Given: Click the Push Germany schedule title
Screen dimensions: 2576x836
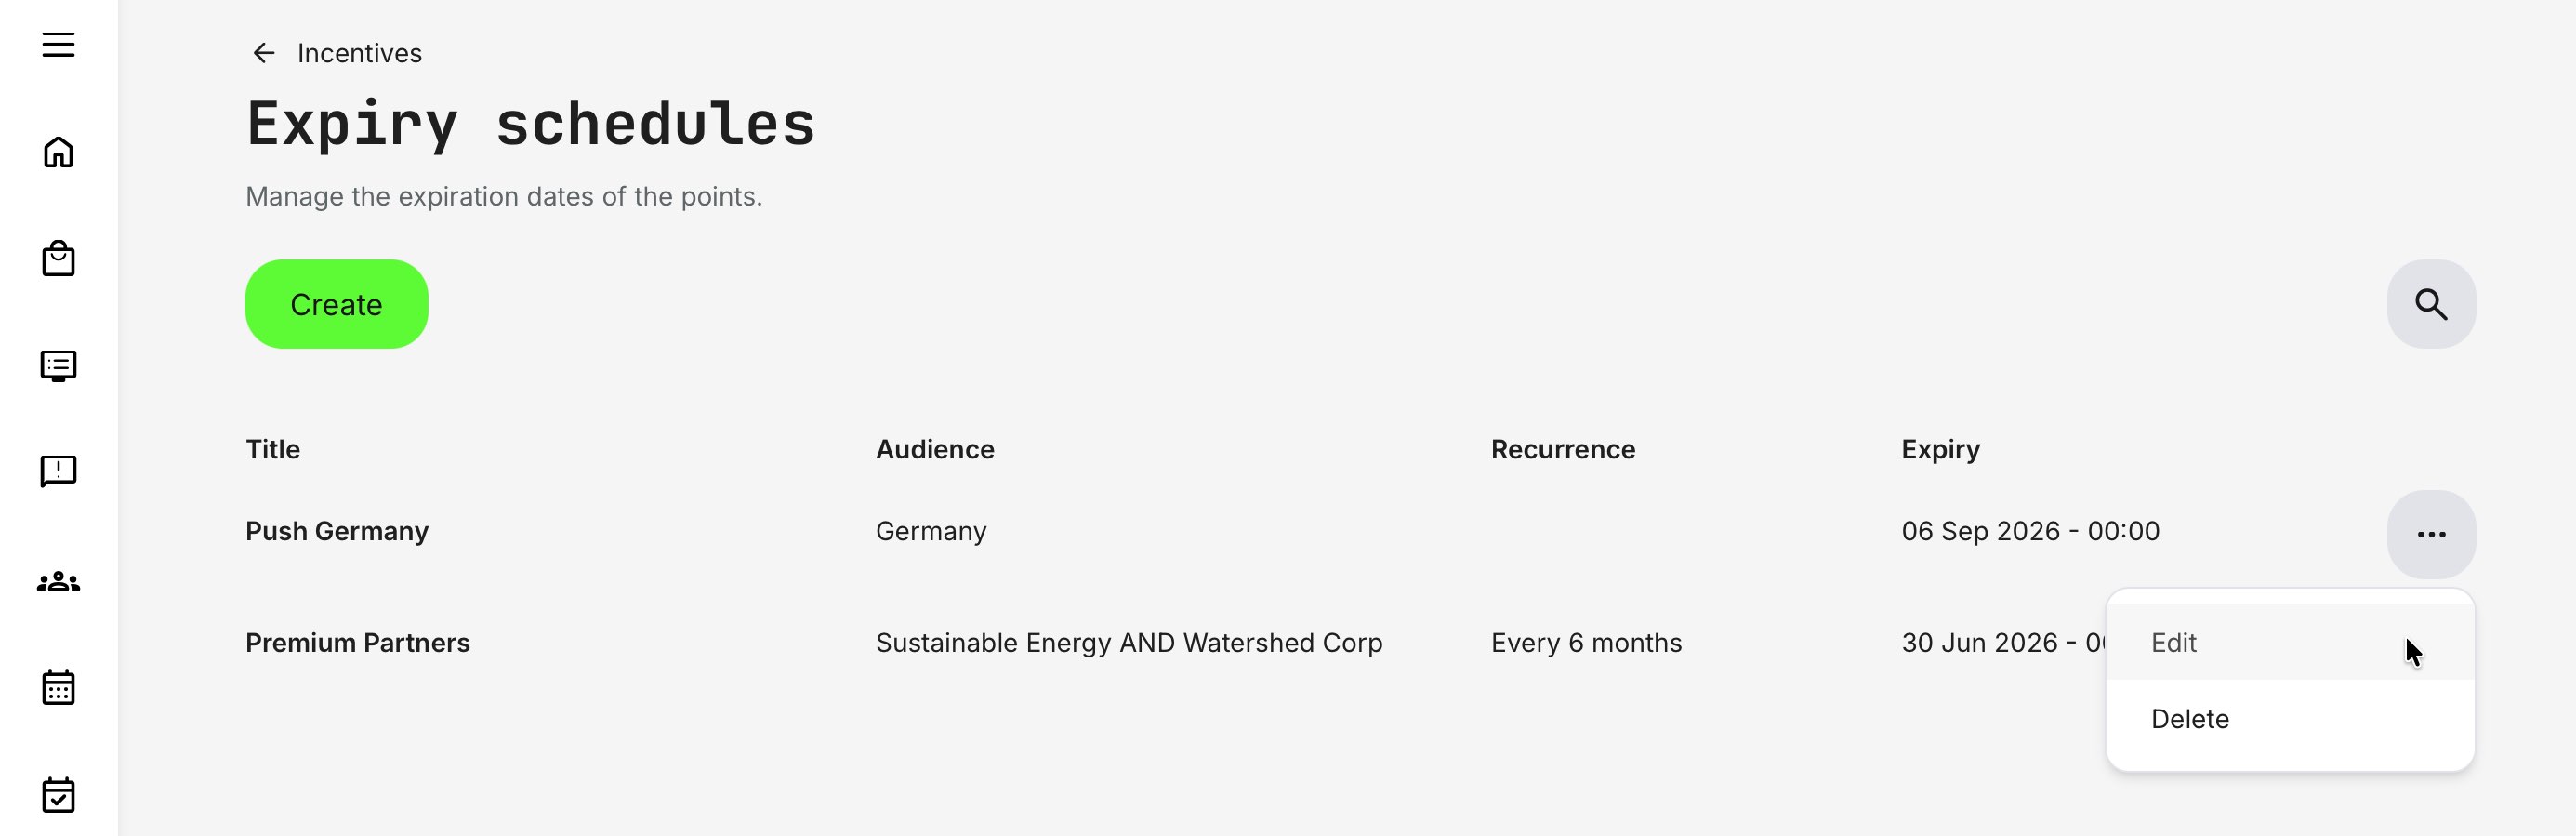Looking at the screenshot, I should pos(337,531).
